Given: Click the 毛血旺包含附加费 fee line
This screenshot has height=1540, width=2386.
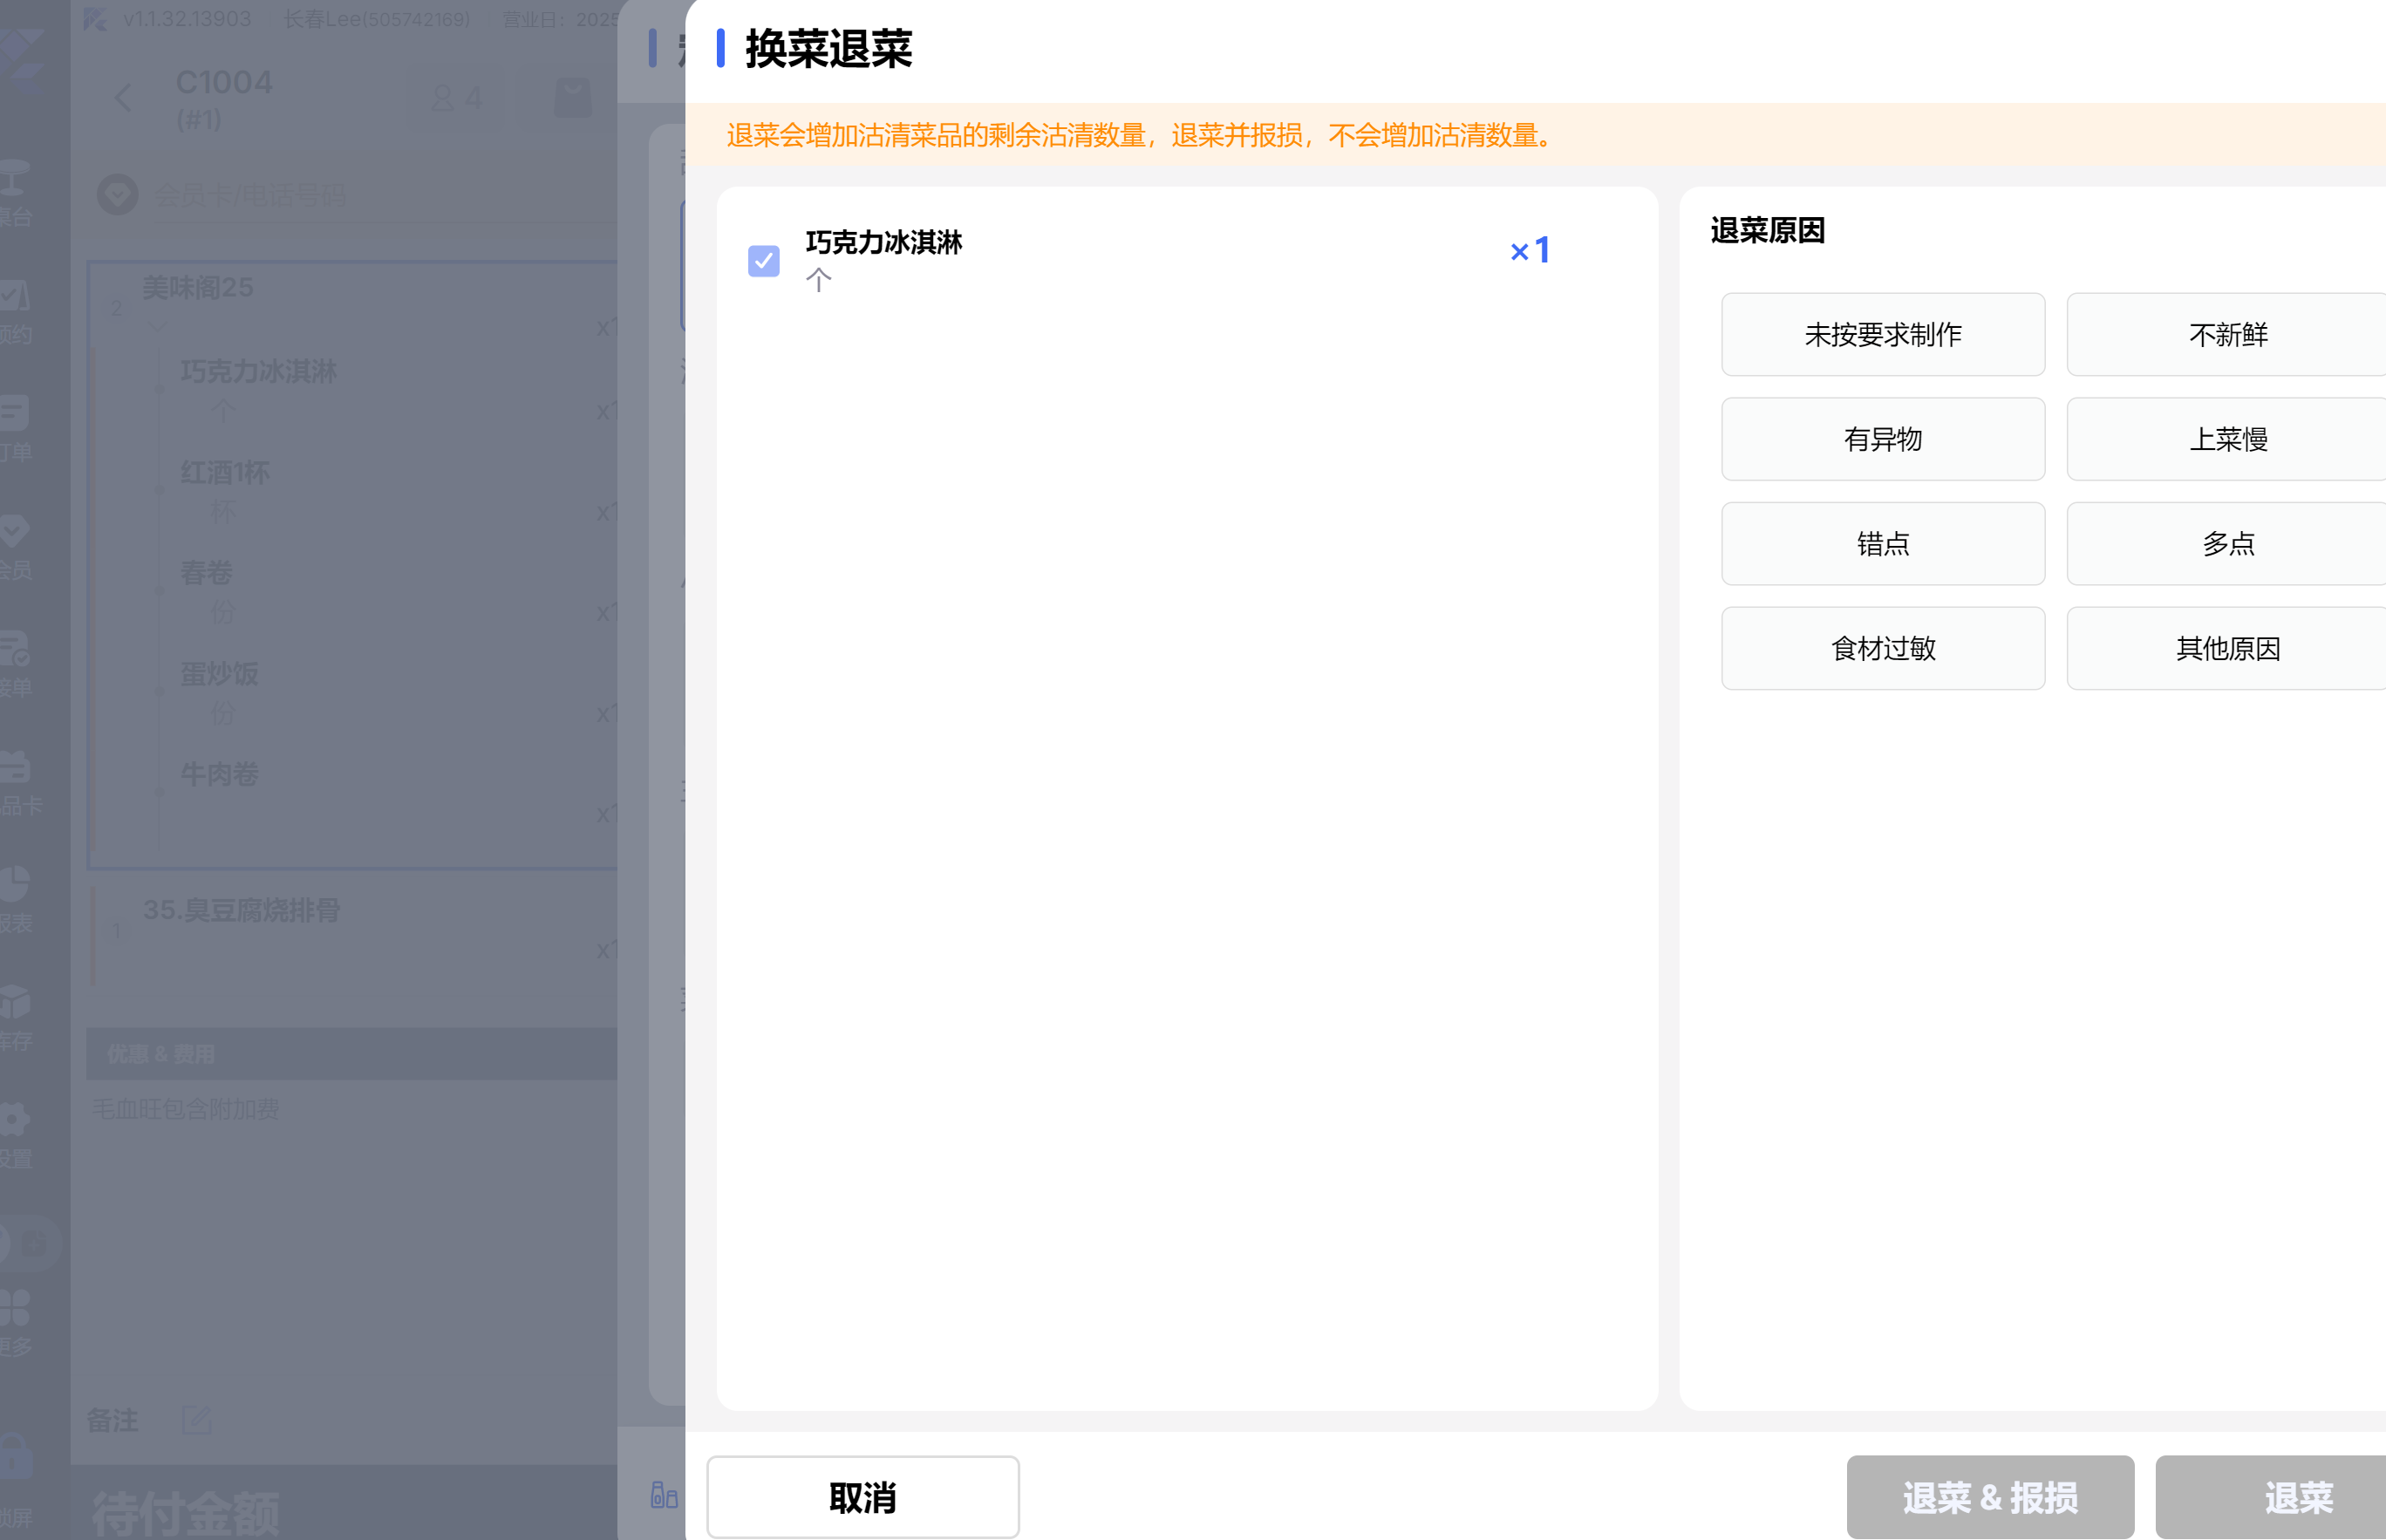Looking at the screenshot, I should click(186, 1108).
